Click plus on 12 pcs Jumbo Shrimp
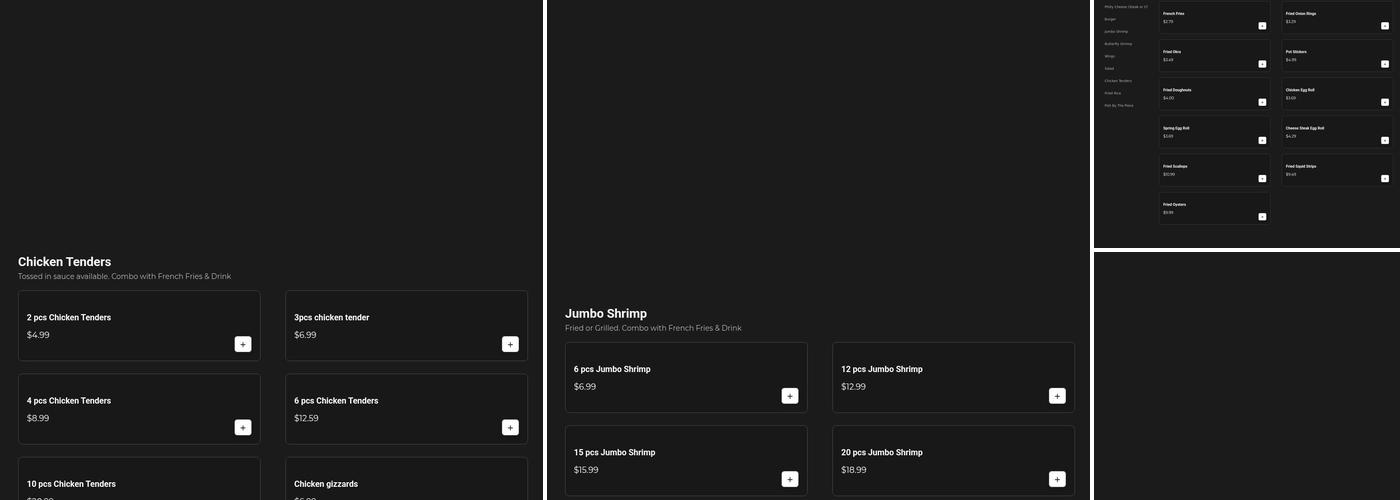The image size is (1400, 500). [x=1057, y=396]
